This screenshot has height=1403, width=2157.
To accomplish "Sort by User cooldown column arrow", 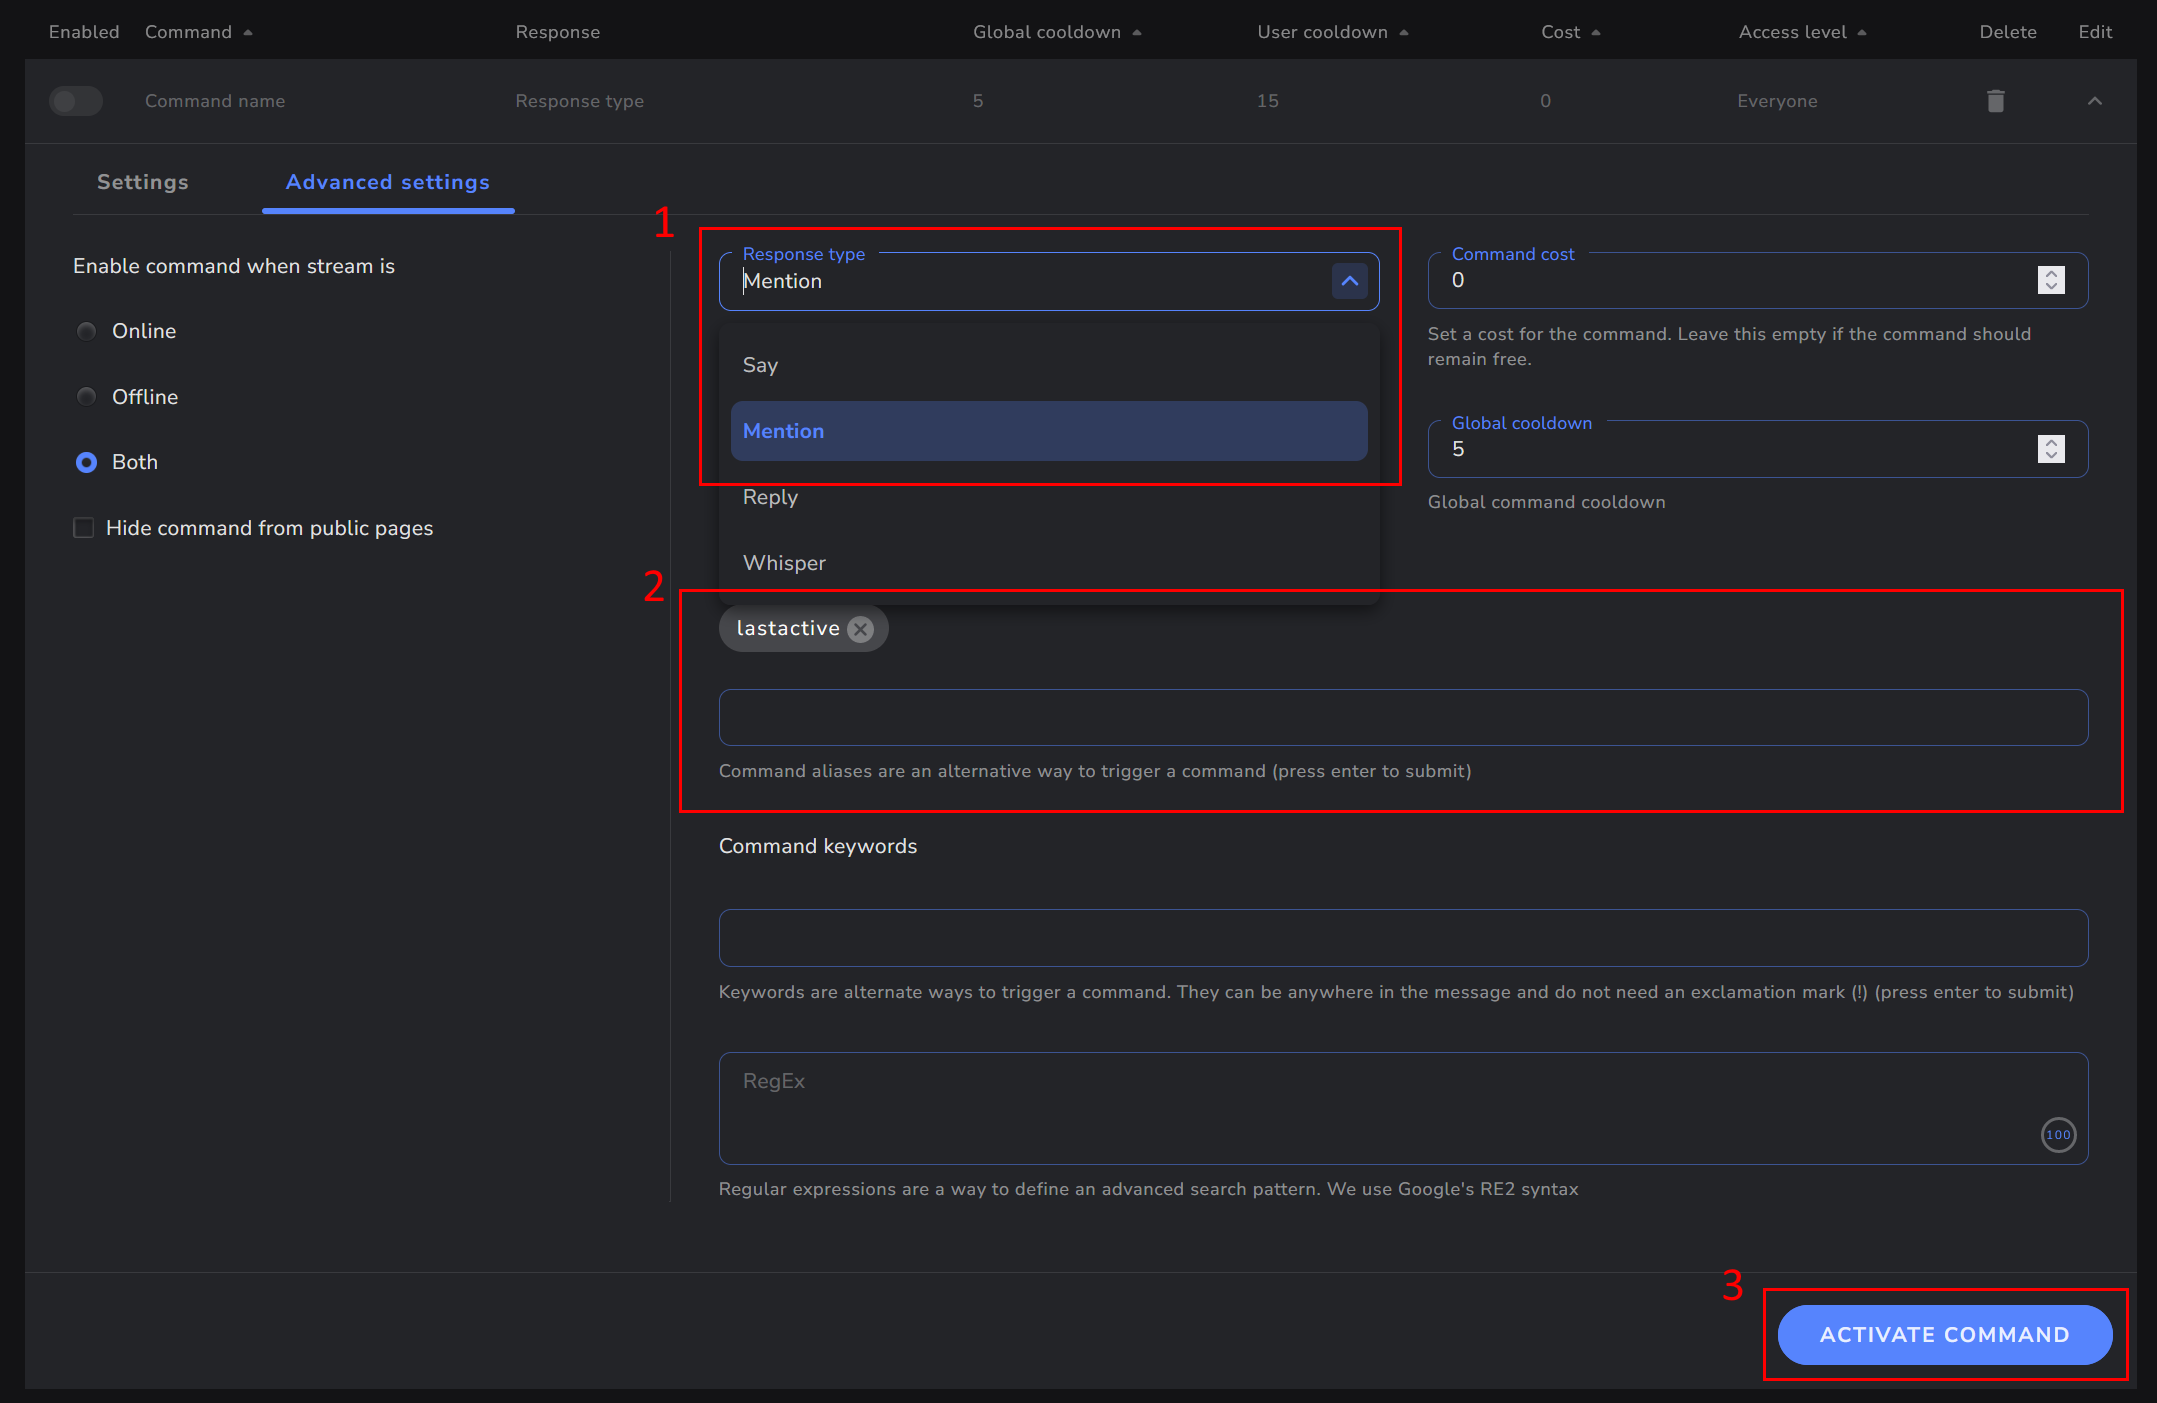I will pyautogui.click(x=1404, y=33).
